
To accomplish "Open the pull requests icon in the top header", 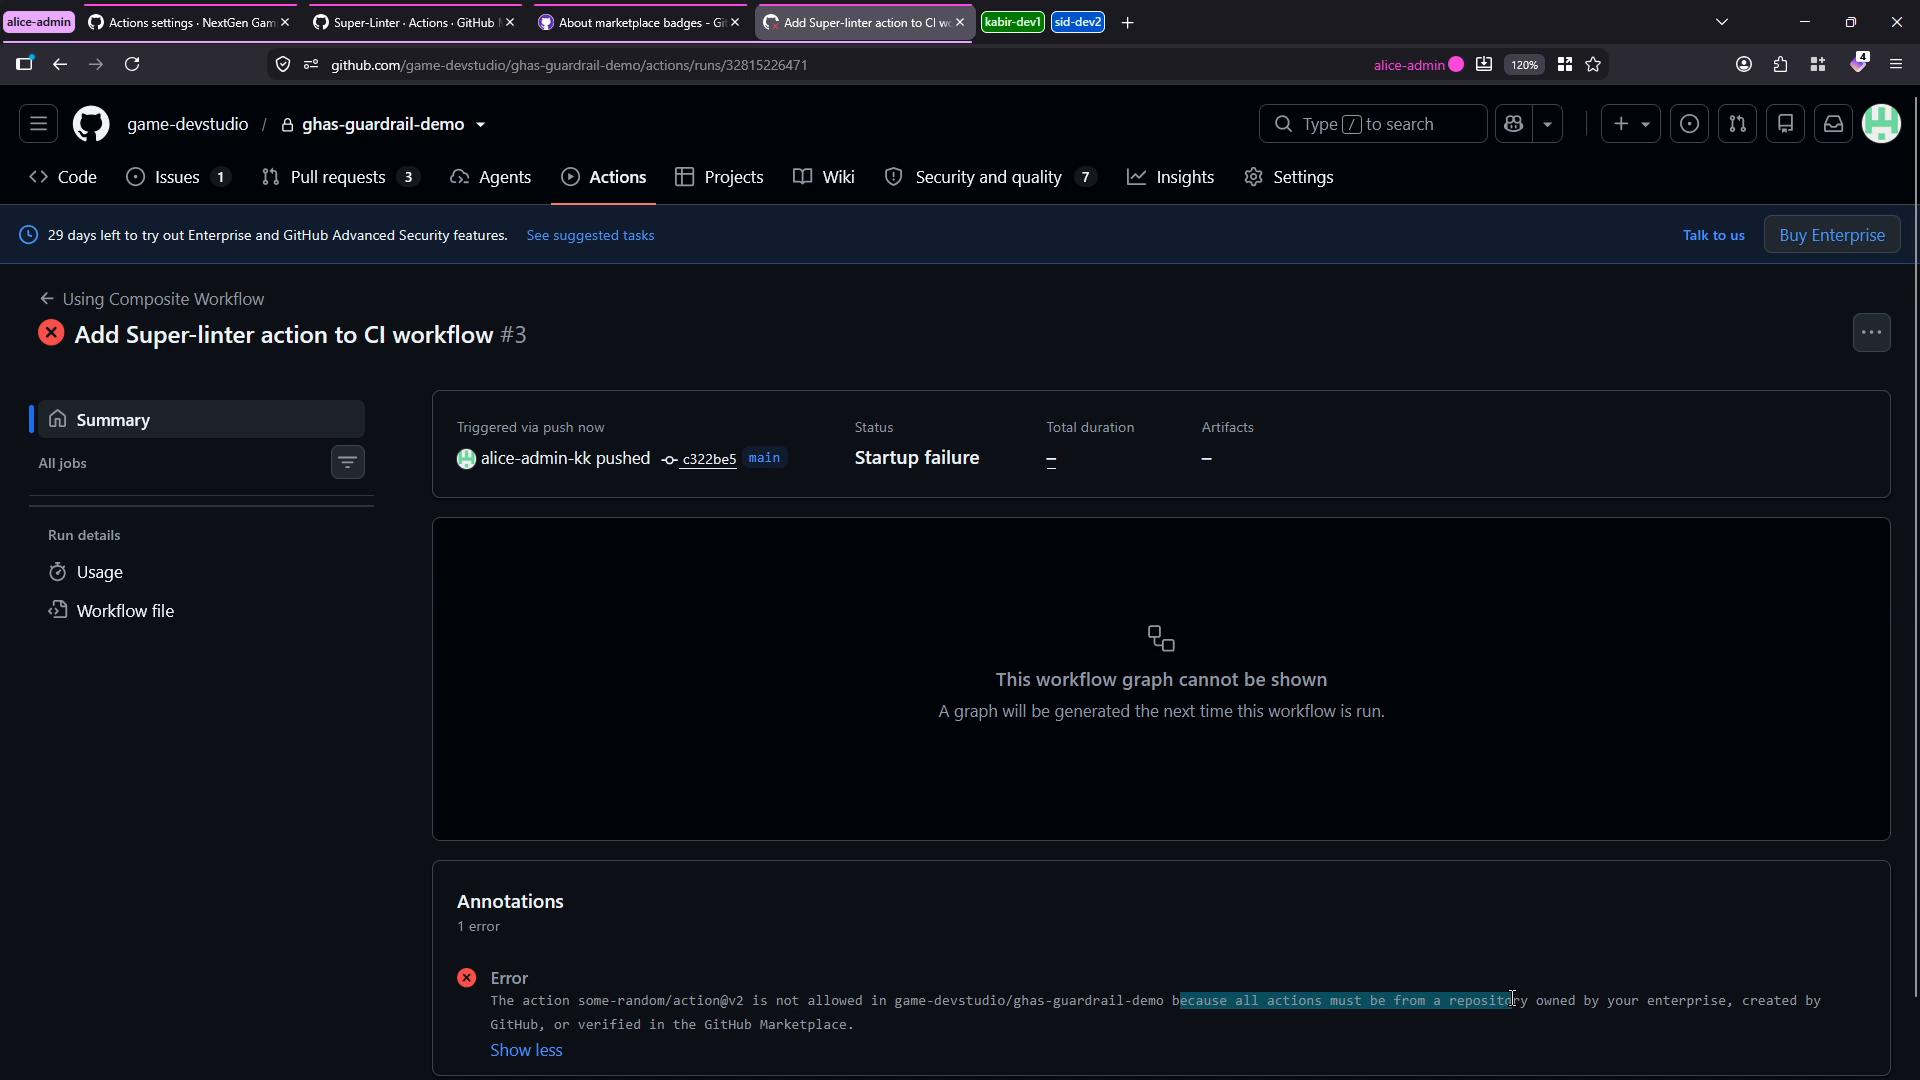I will coord(1737,124).
